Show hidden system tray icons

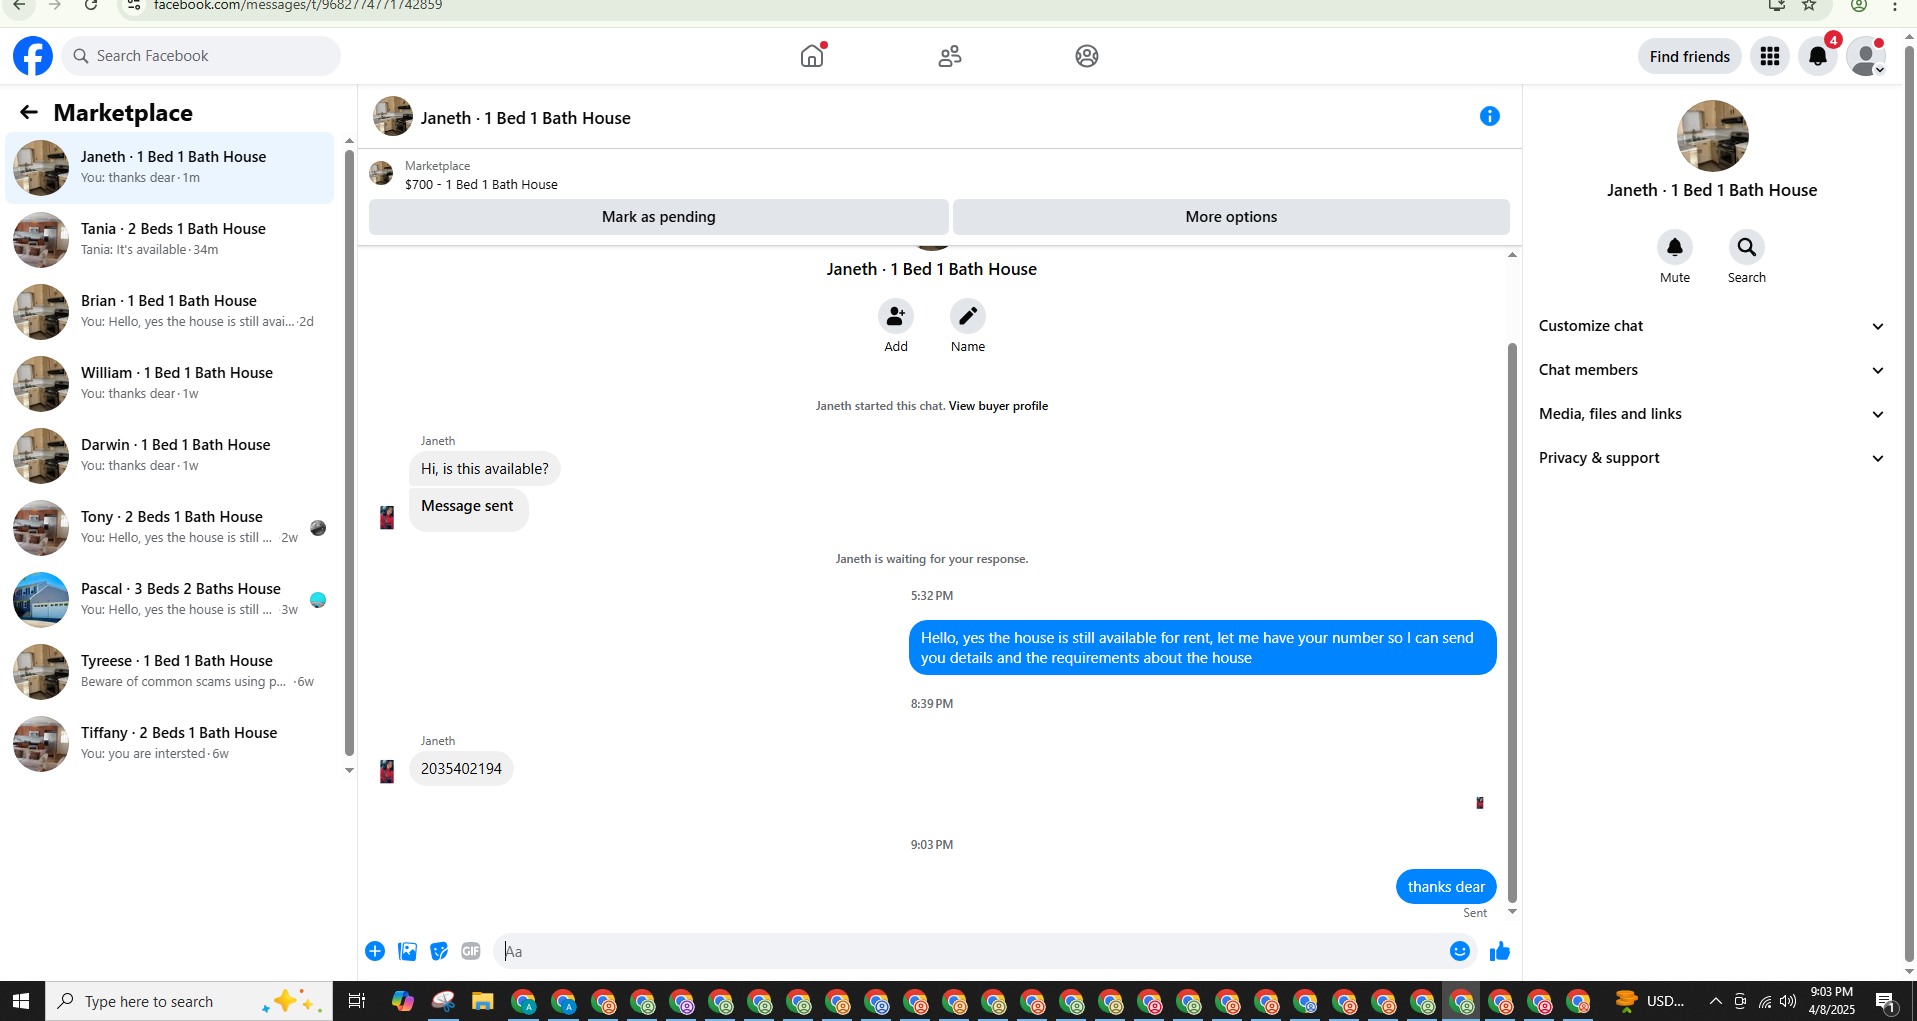1716,1001
